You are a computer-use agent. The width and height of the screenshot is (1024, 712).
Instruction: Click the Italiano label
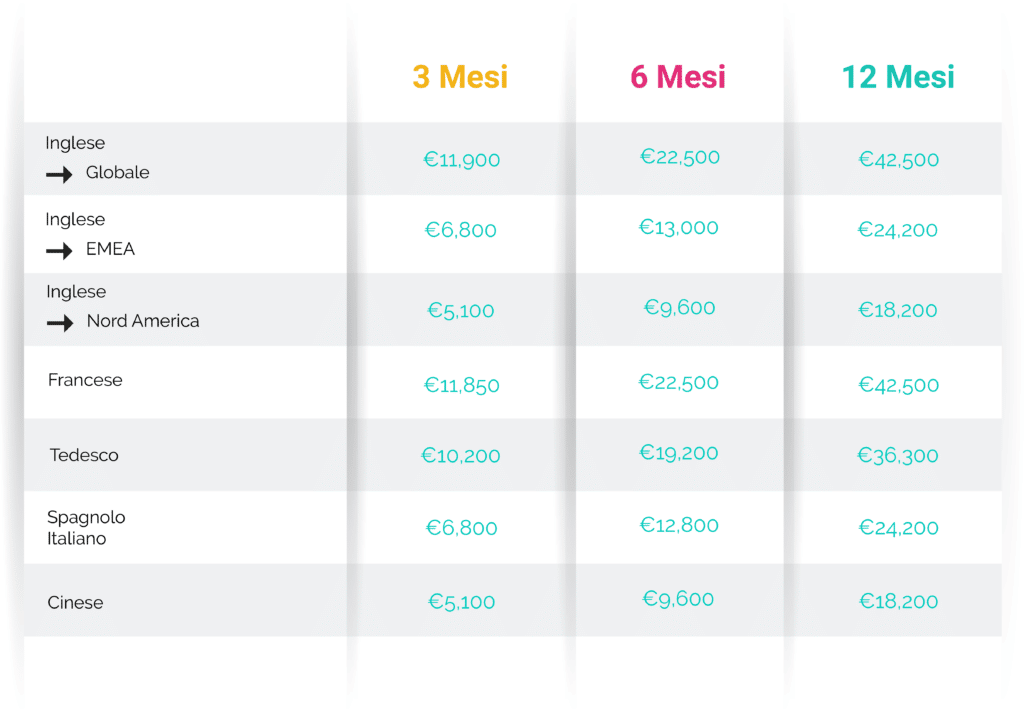[x=76, y=539]
